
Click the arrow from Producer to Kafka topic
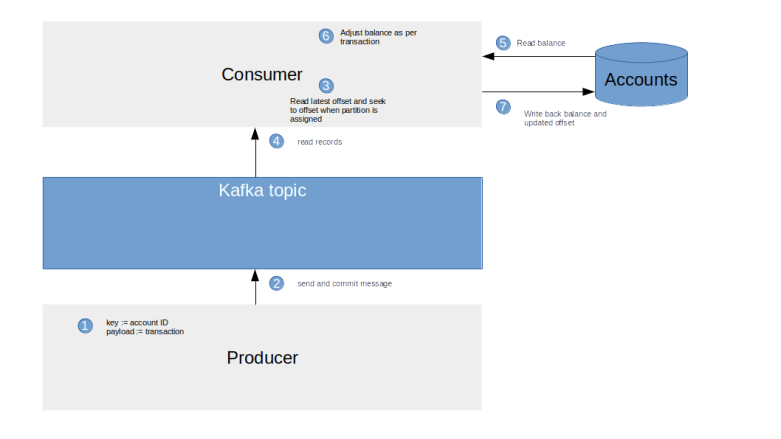256,287
